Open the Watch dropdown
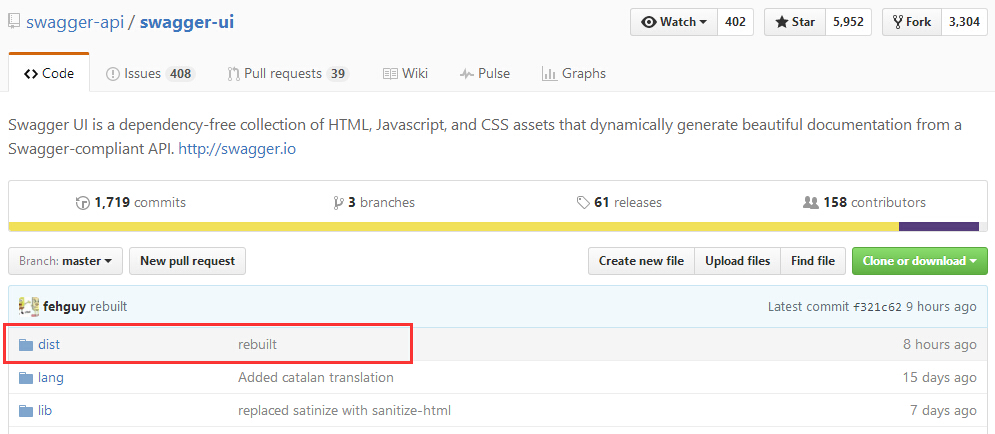Screen dimensions: 995x434 point(673,22)
